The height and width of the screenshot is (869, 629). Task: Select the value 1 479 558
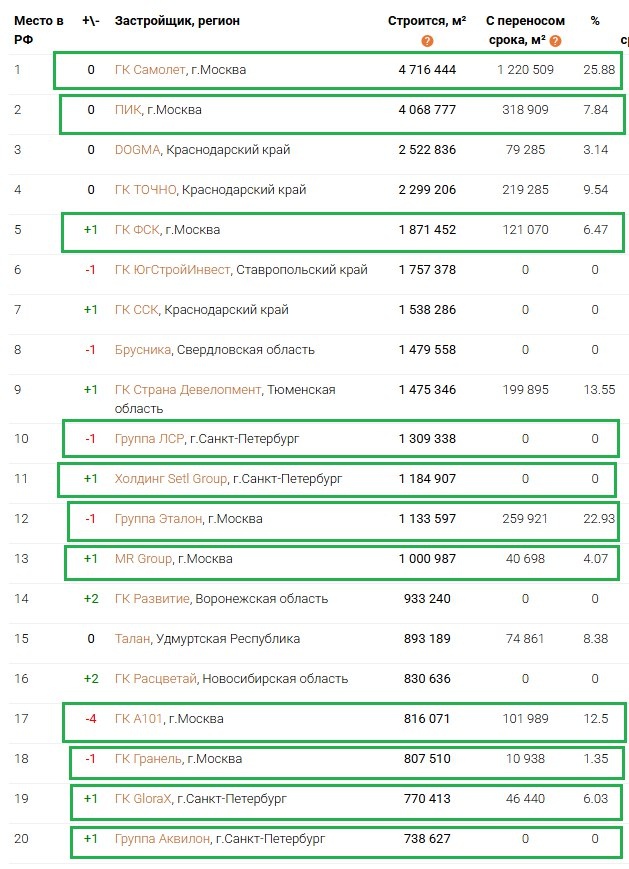pyautogui.click(x=427, y=350)
